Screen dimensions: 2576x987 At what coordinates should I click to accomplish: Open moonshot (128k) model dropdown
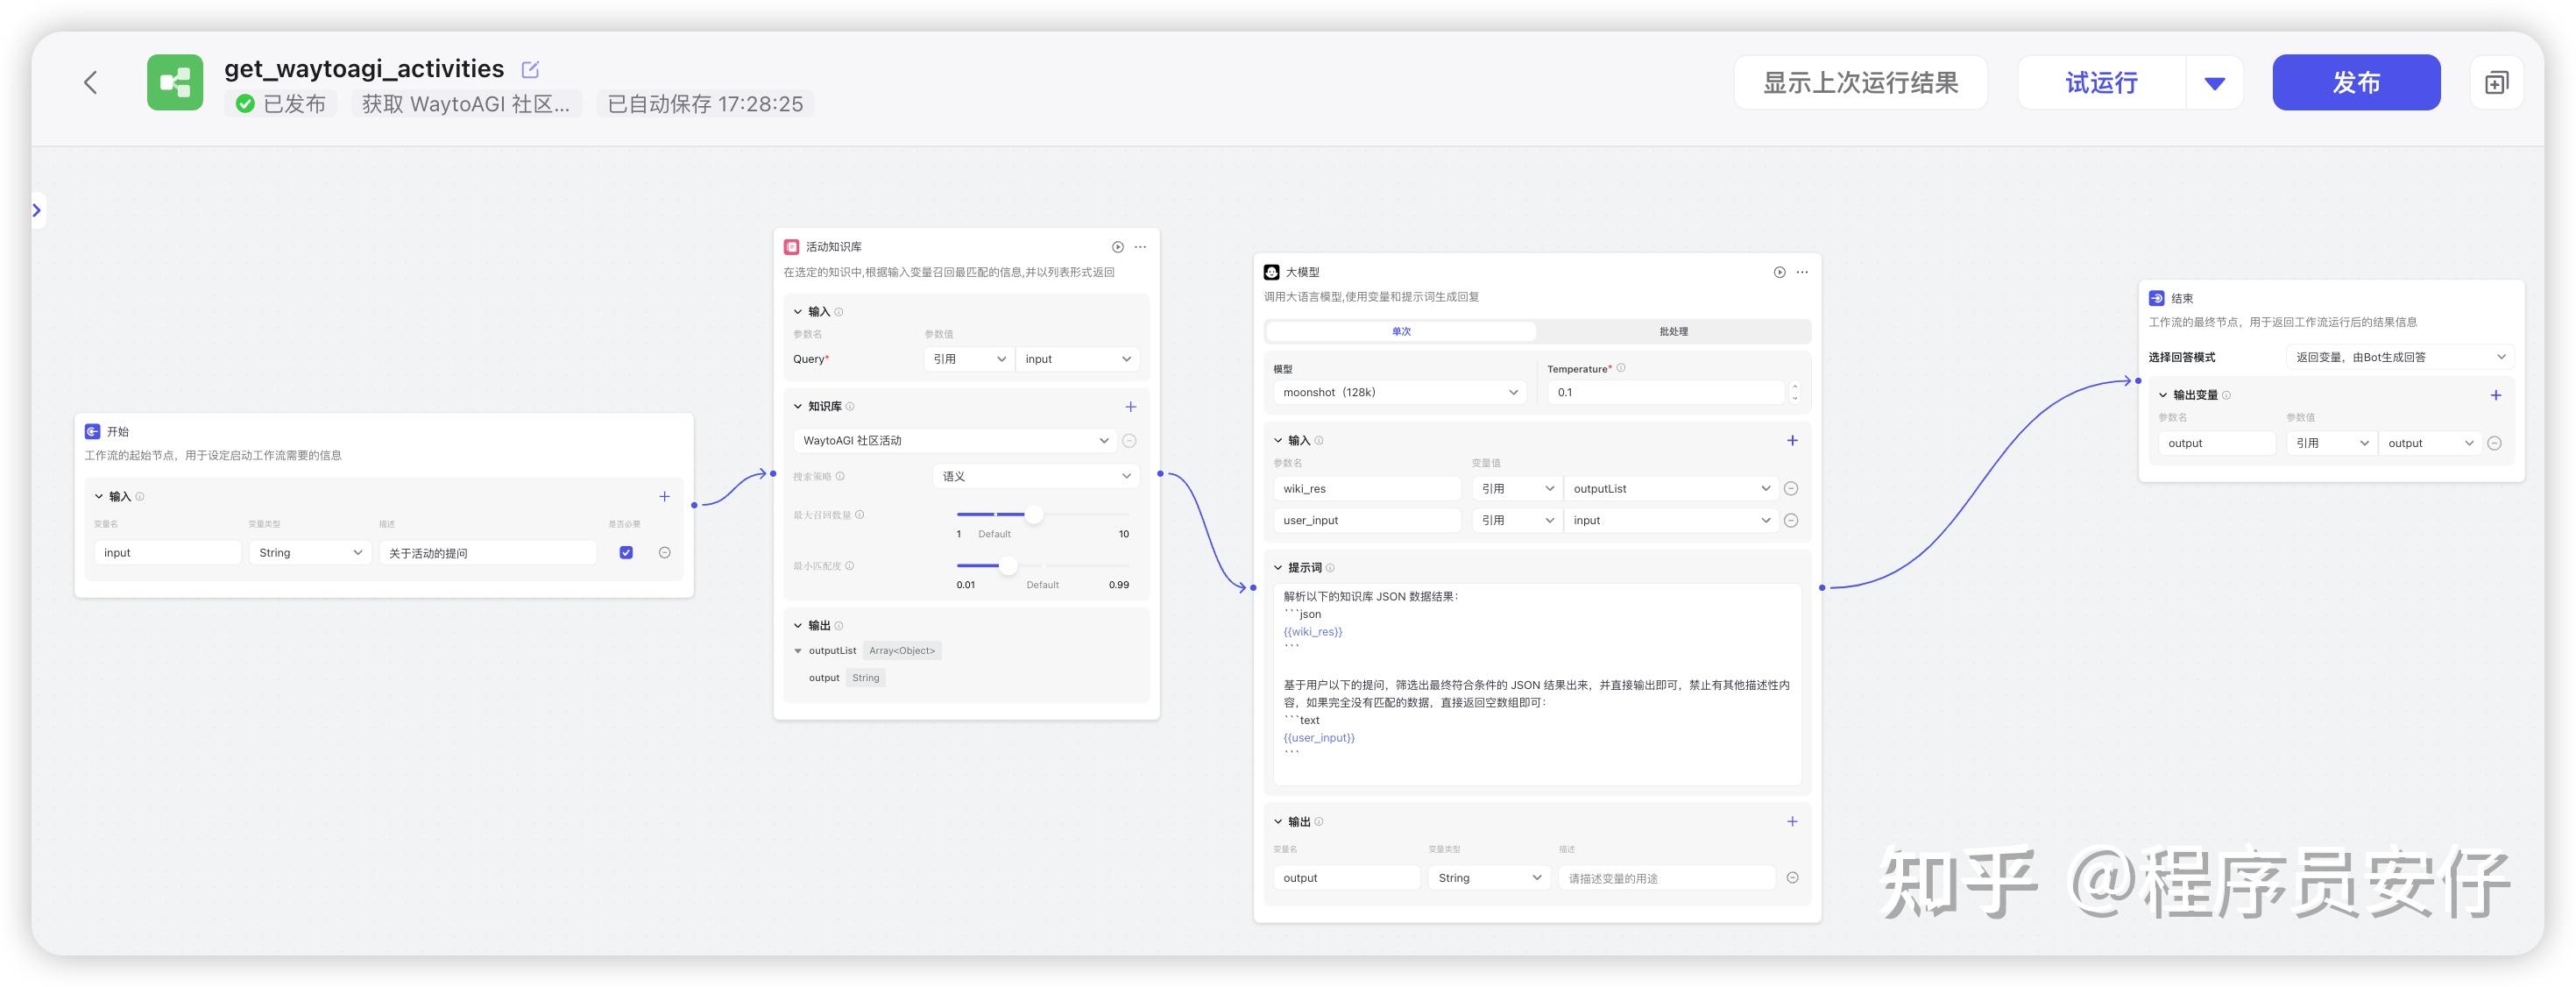1399,393
